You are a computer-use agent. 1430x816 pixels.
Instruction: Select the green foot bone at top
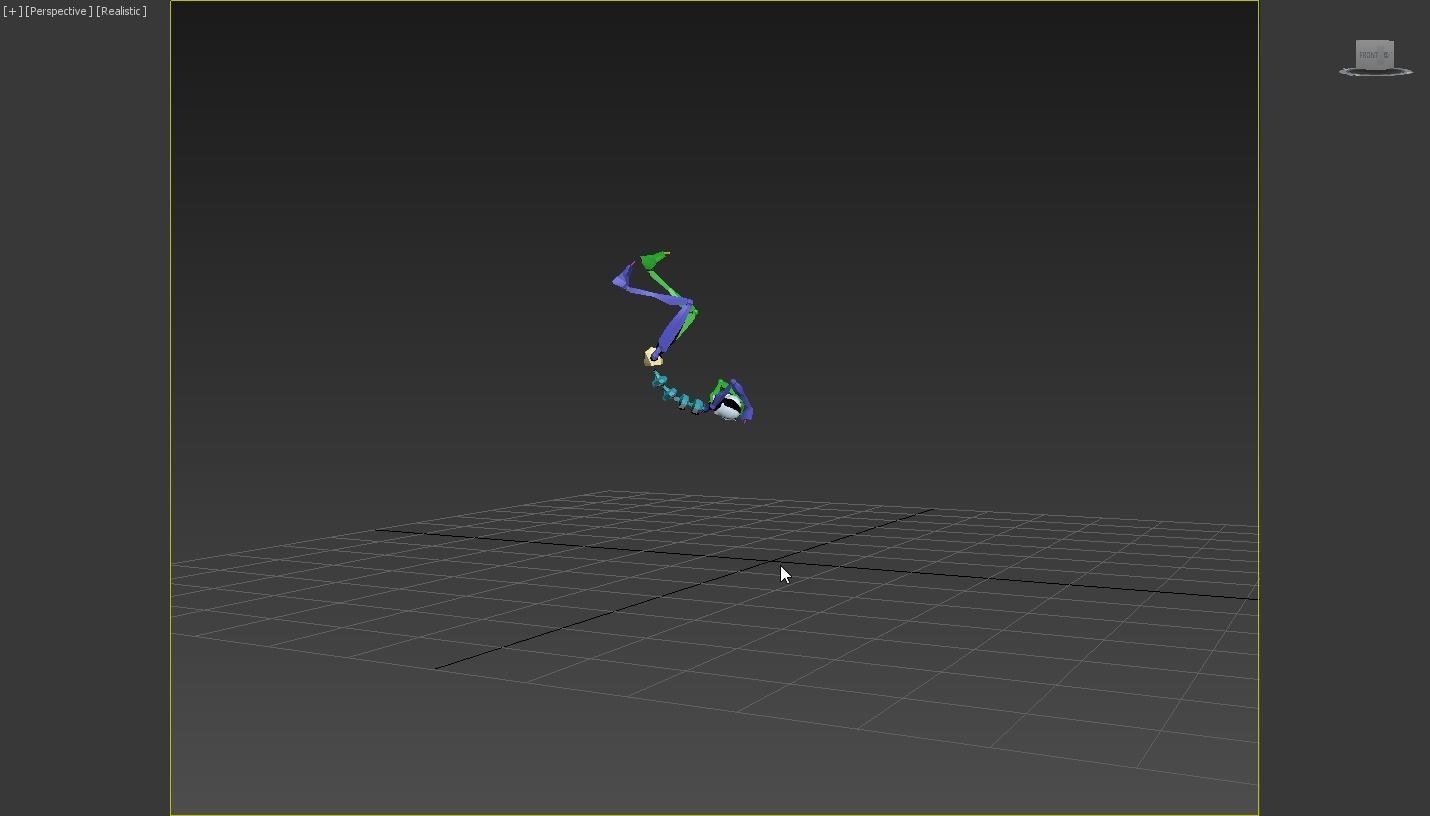(x=655, y=260)
